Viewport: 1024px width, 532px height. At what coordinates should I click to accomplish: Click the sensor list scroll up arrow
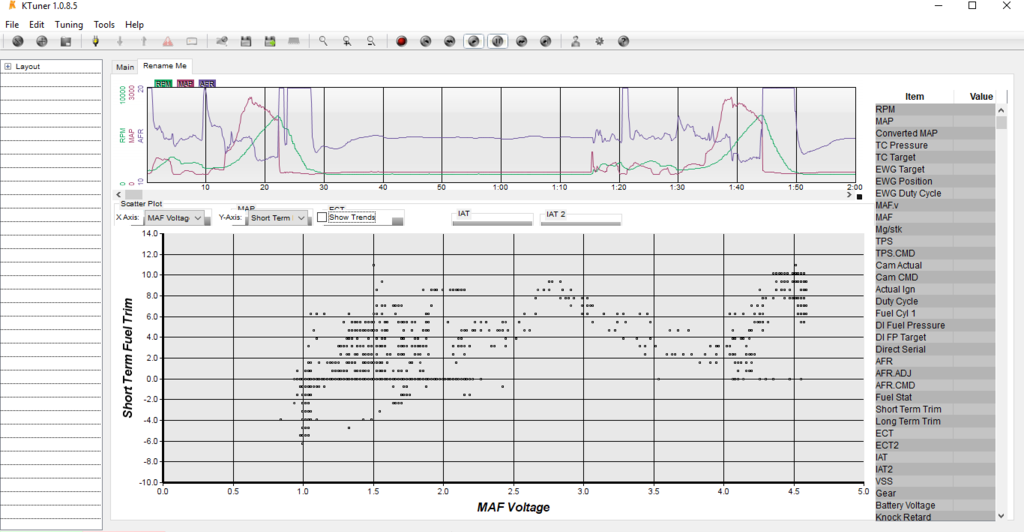(1001, 110)
